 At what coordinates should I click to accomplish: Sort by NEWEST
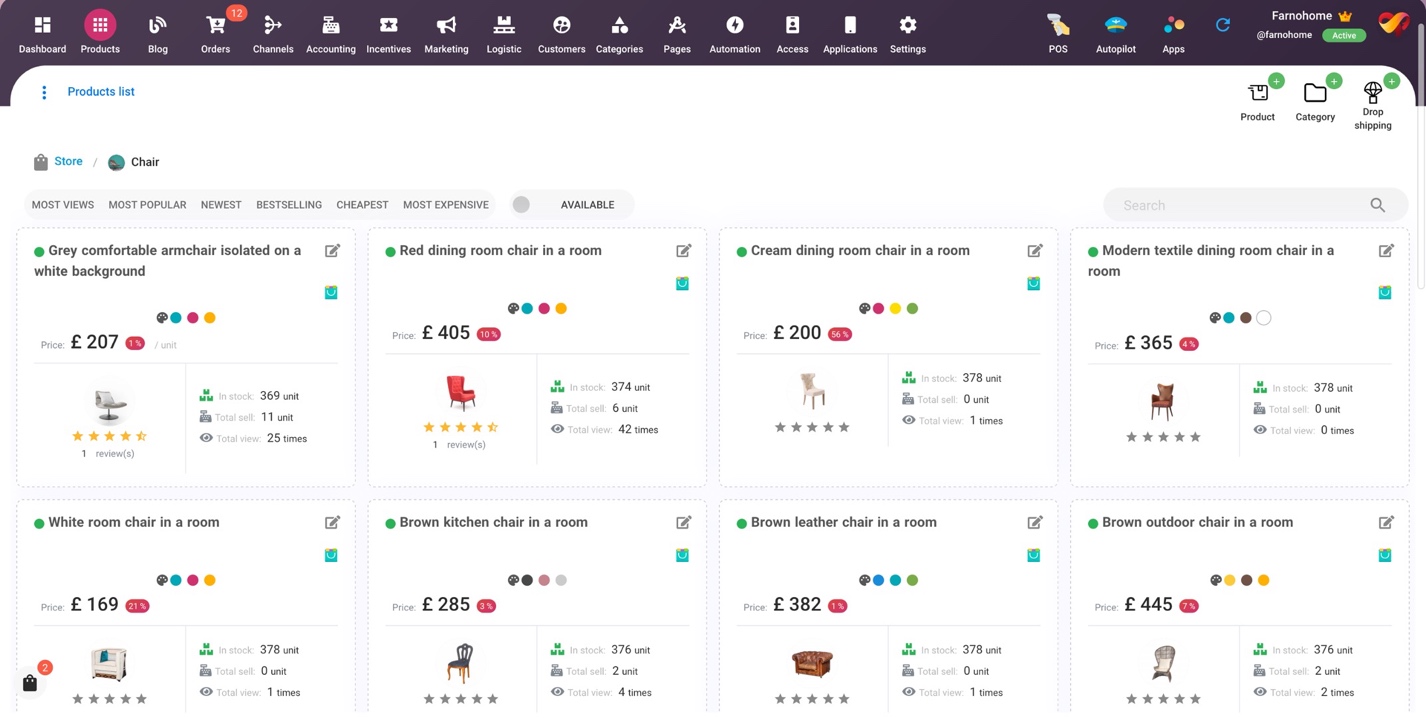pyautogui.click(x=221, y=205)
